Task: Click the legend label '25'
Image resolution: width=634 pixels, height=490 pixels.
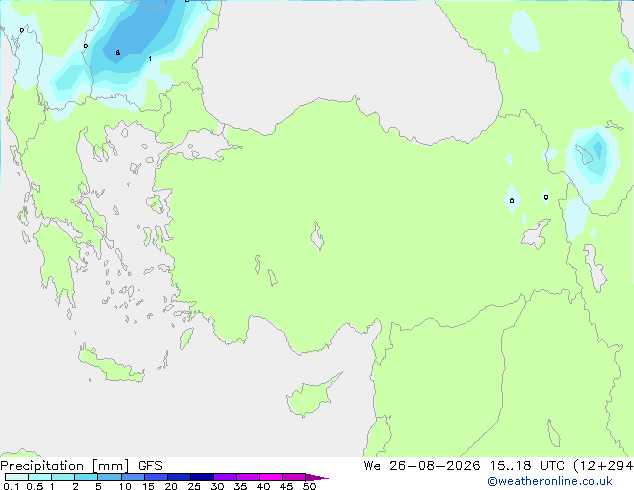Action: [x=194, y=486]
